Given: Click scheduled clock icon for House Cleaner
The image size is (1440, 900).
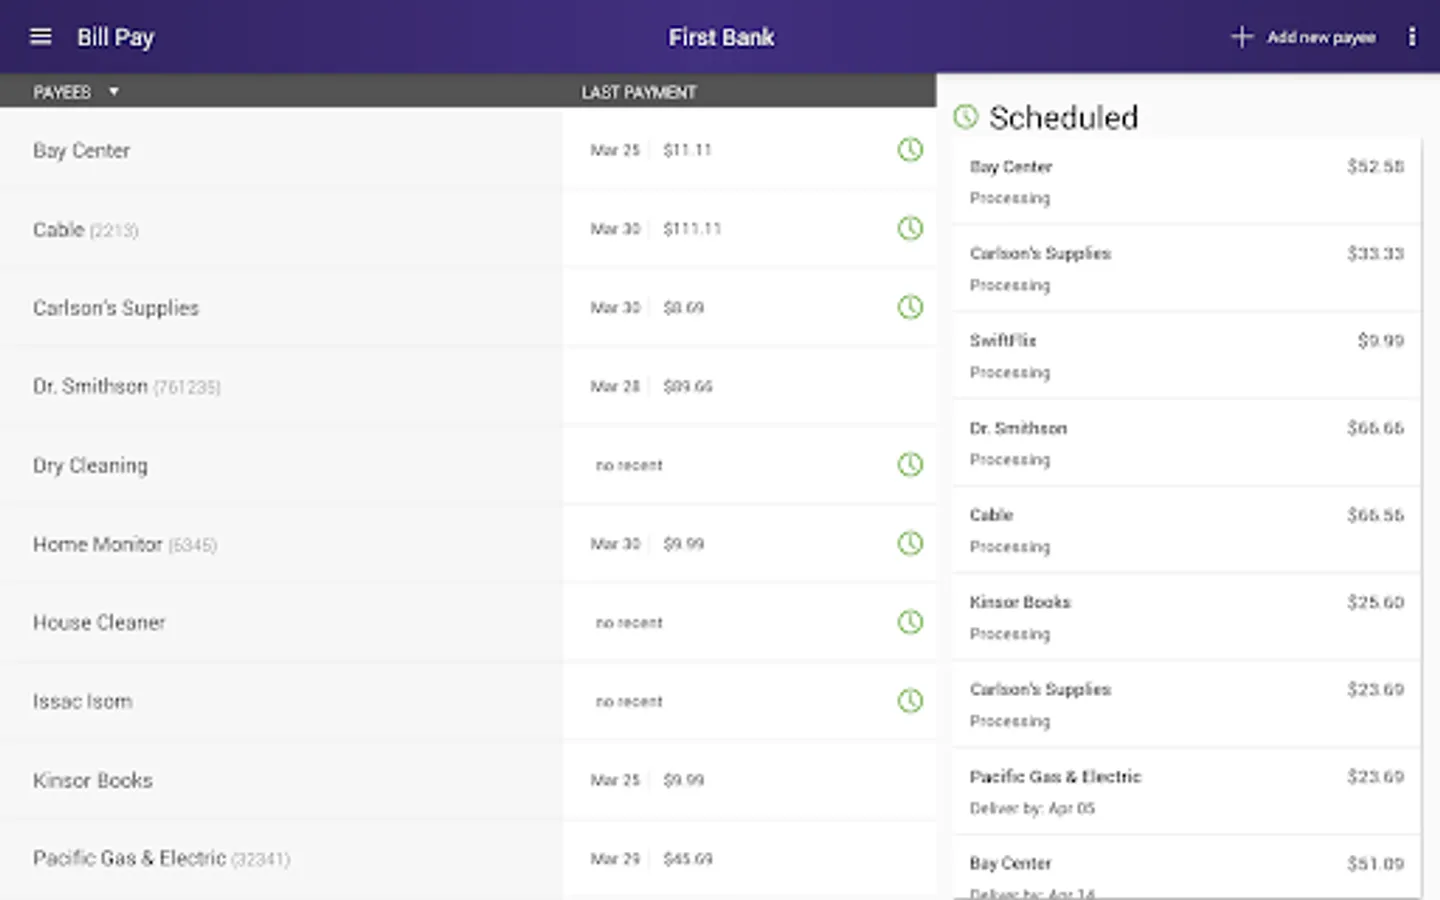Looking at the screenshot, I should pos(910,622).
